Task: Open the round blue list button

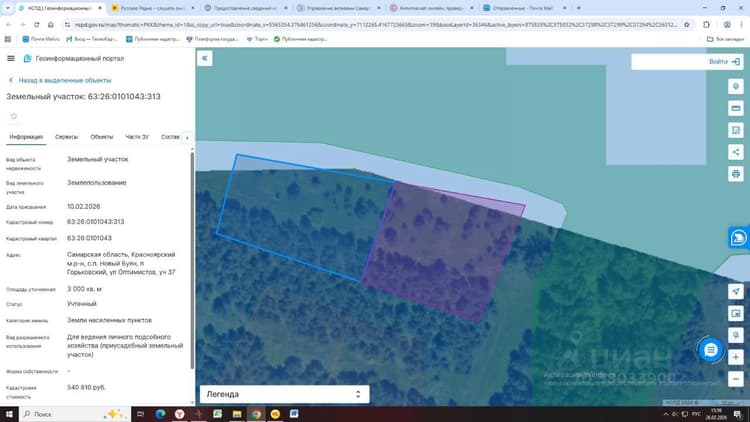Action: (710, 350)
